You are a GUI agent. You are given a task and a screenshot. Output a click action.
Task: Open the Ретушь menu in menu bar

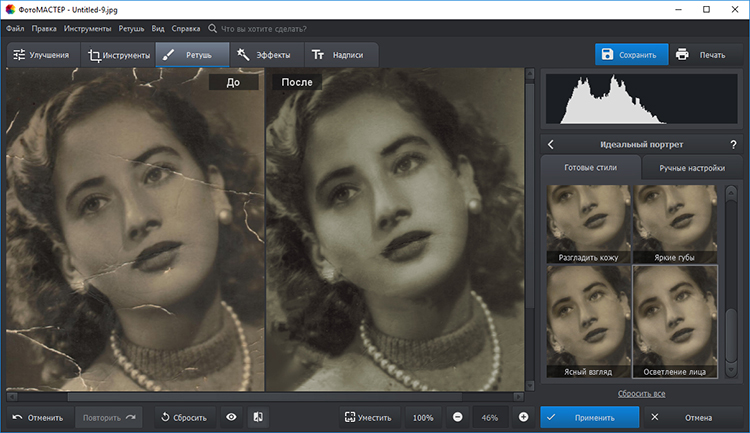pyautogui.click(x=131, y=29)
